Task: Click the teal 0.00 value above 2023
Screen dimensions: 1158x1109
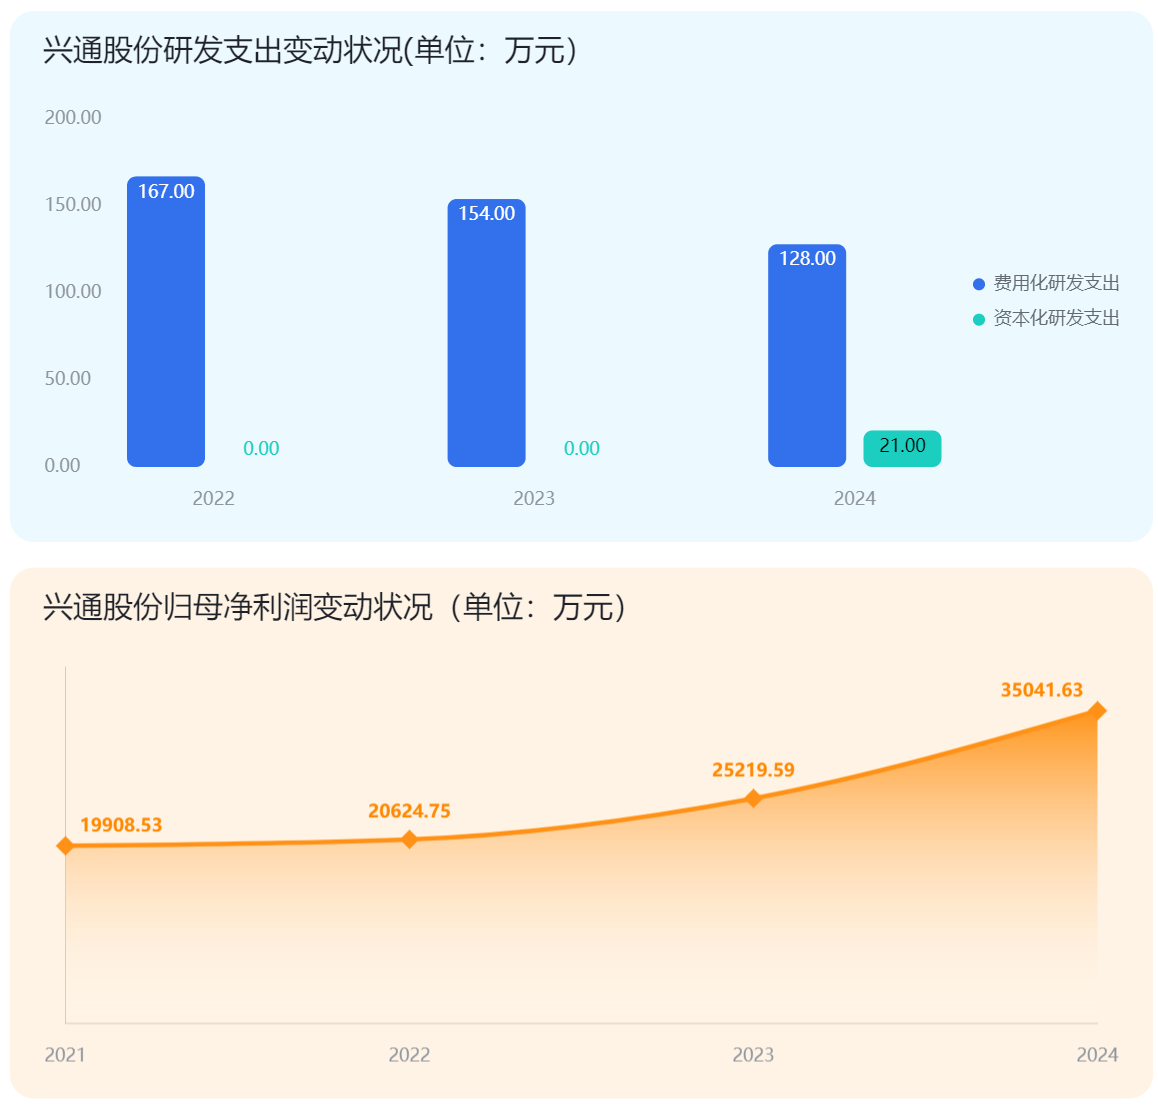Action: (x=582, y=448)
